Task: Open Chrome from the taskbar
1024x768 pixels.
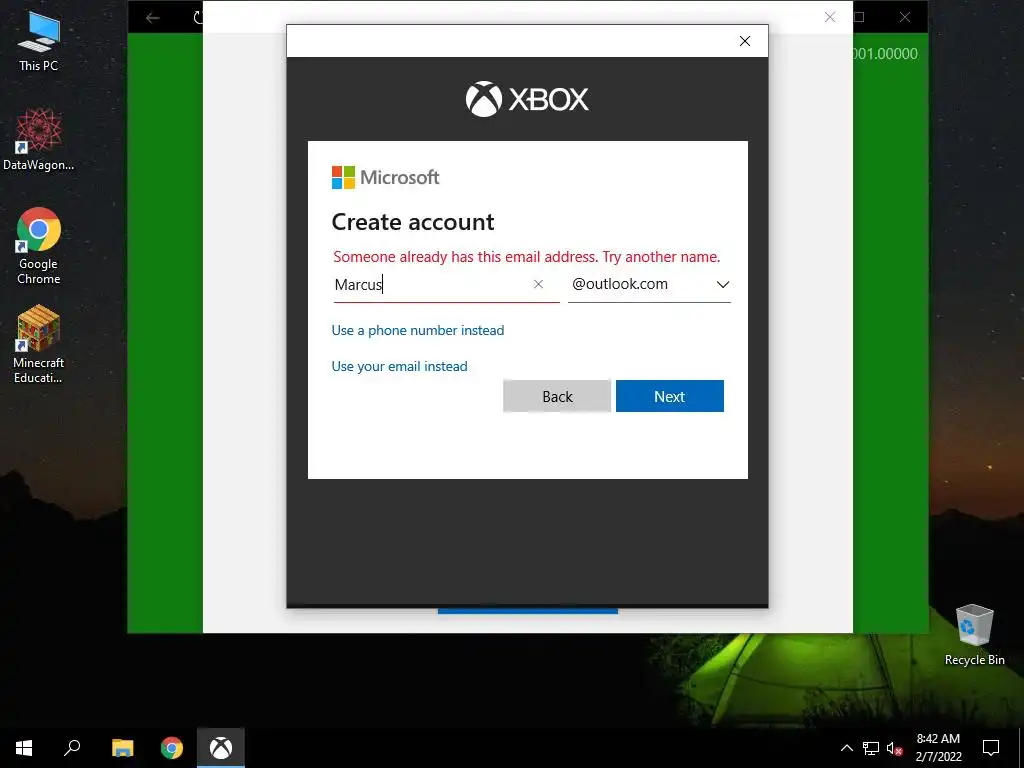Action: 172,748
